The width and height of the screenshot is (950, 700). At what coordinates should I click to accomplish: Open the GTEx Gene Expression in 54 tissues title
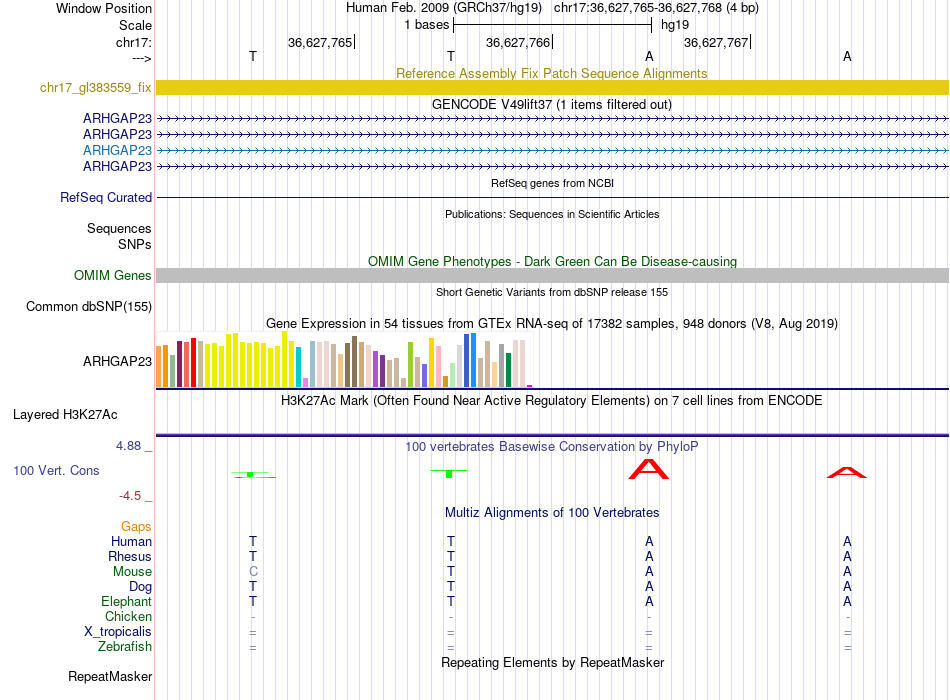point(552,324)
